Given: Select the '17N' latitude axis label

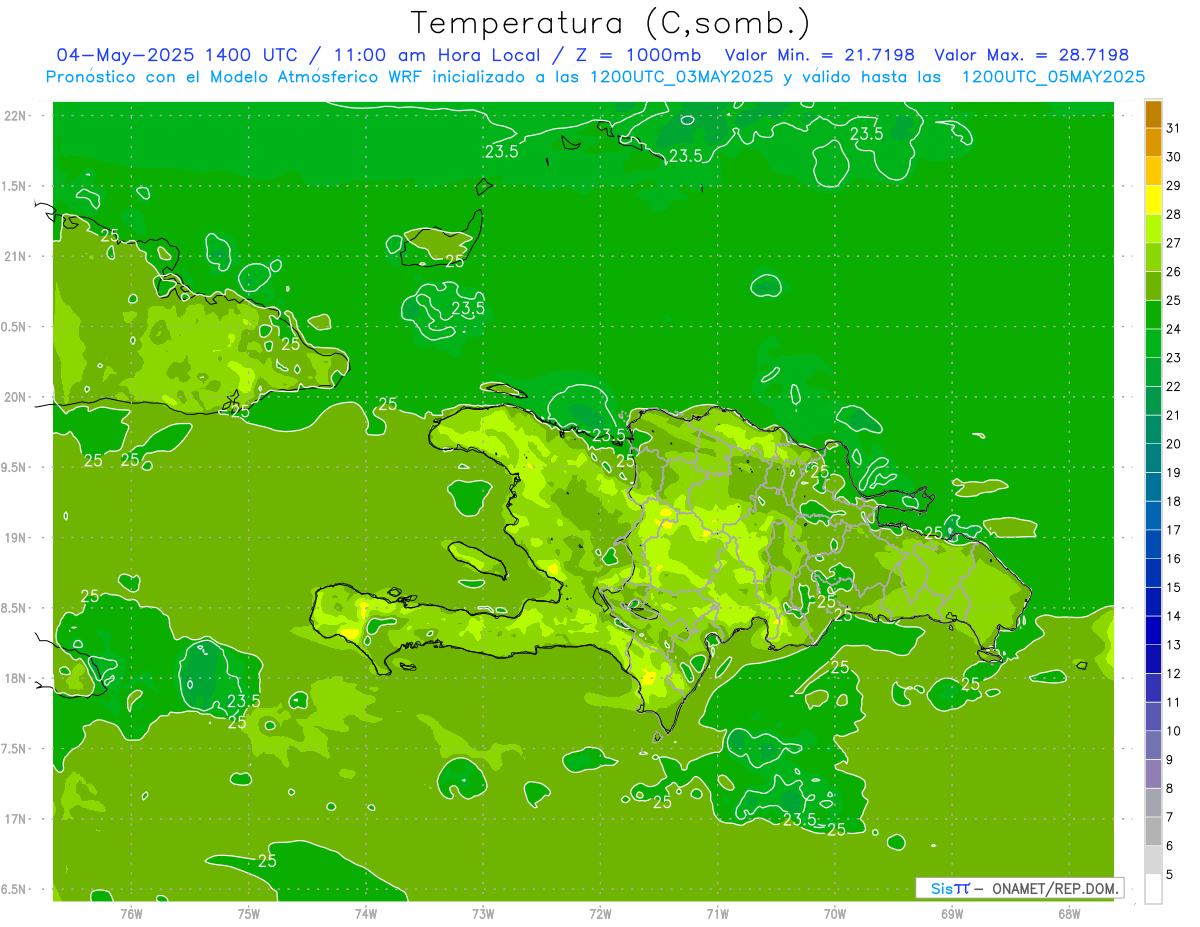Looking at the screenshot, I should [x=15, y=819].
